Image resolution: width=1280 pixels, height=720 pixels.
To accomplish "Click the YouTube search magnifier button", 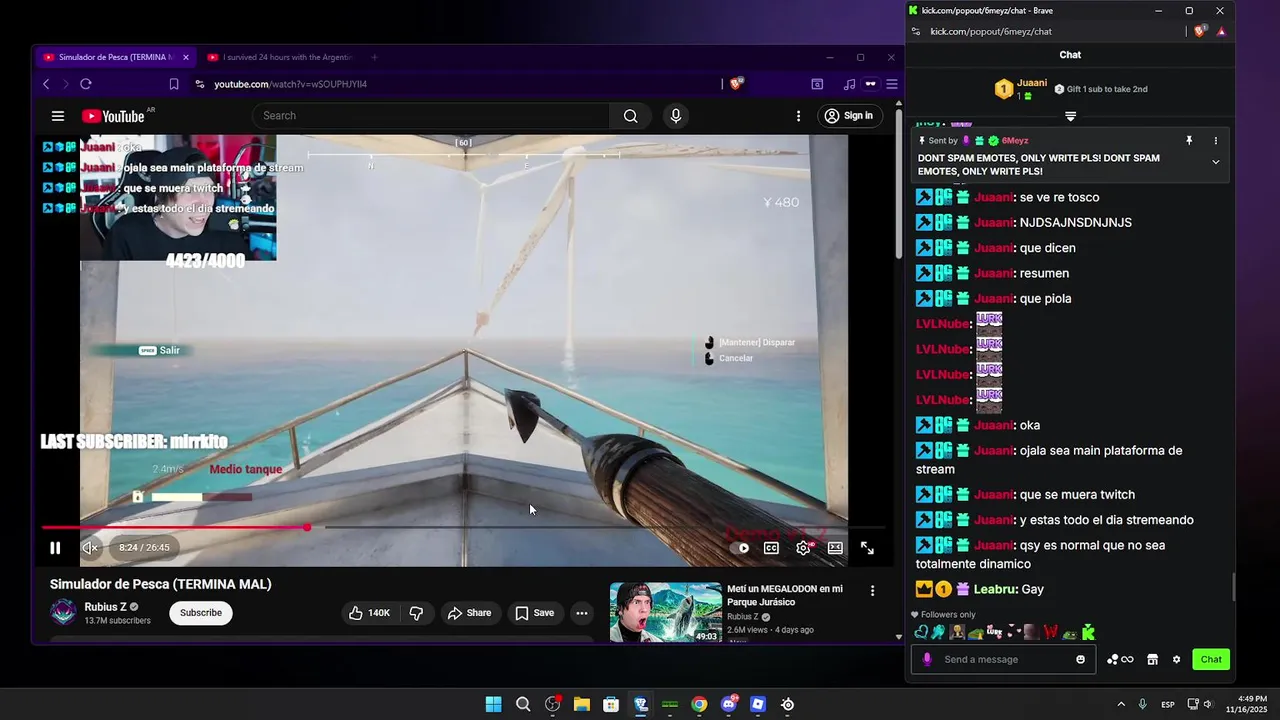I will tap(630, 116).
